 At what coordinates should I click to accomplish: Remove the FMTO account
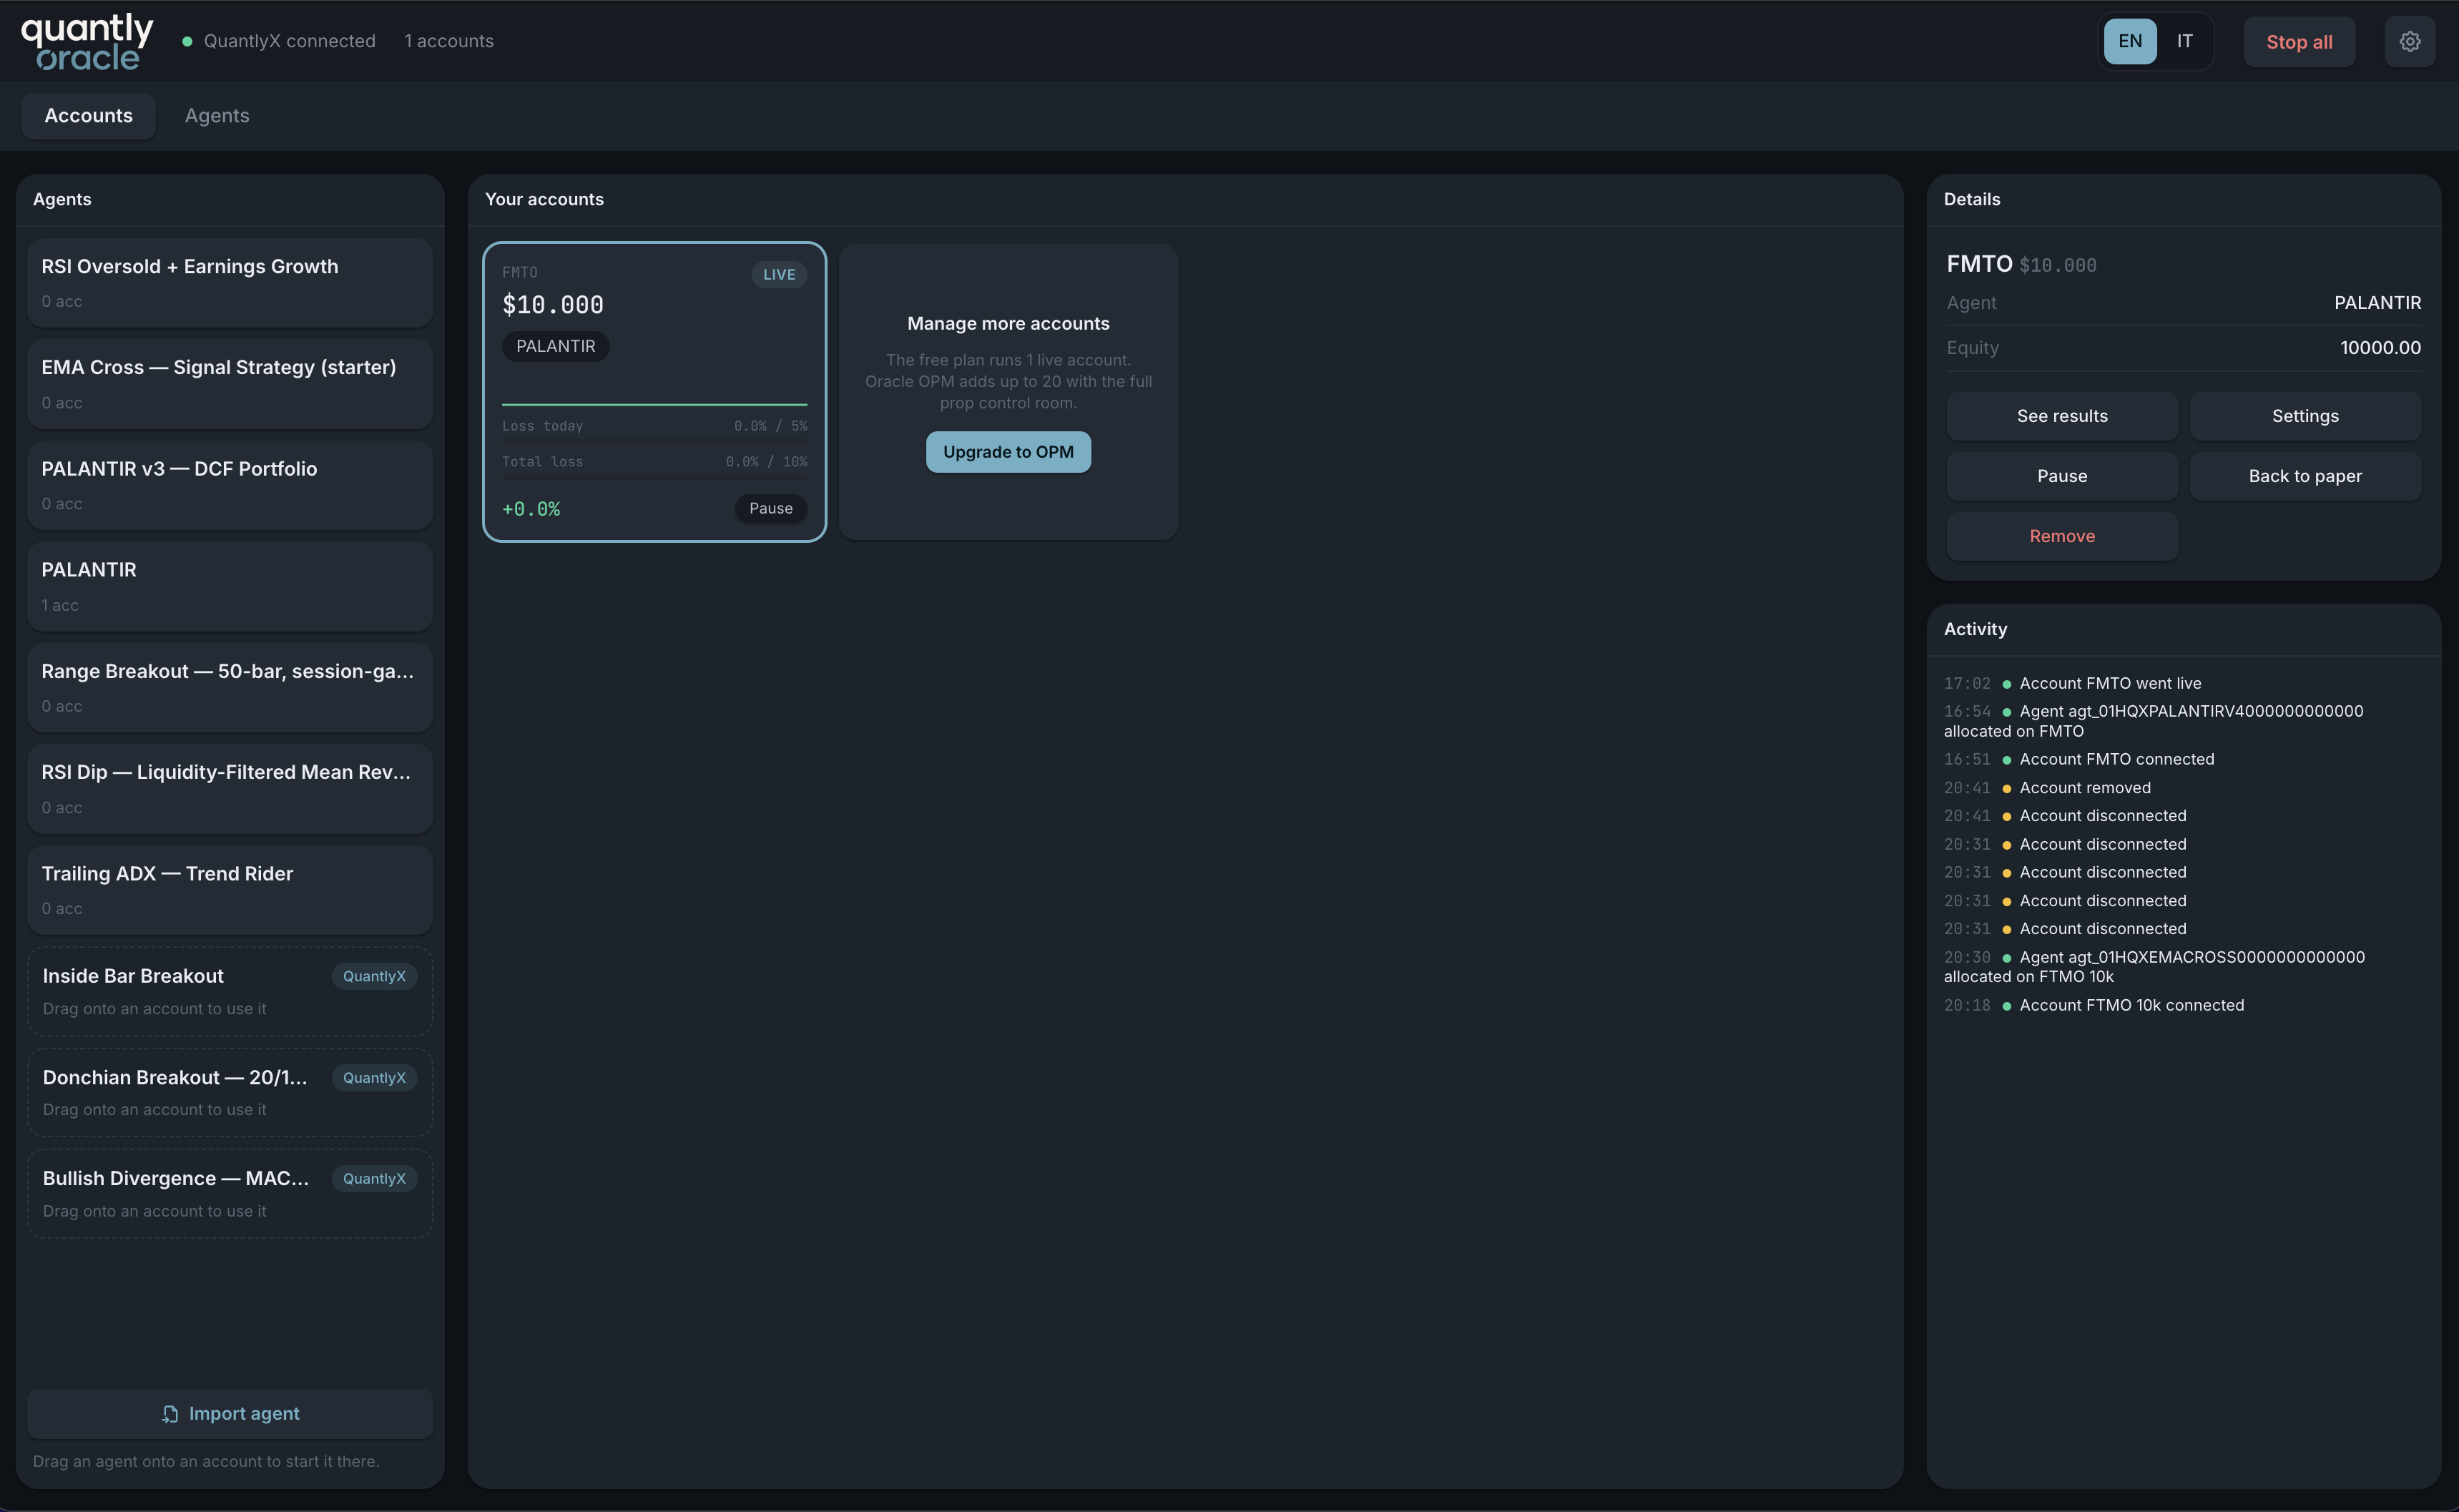point(2062,536)
